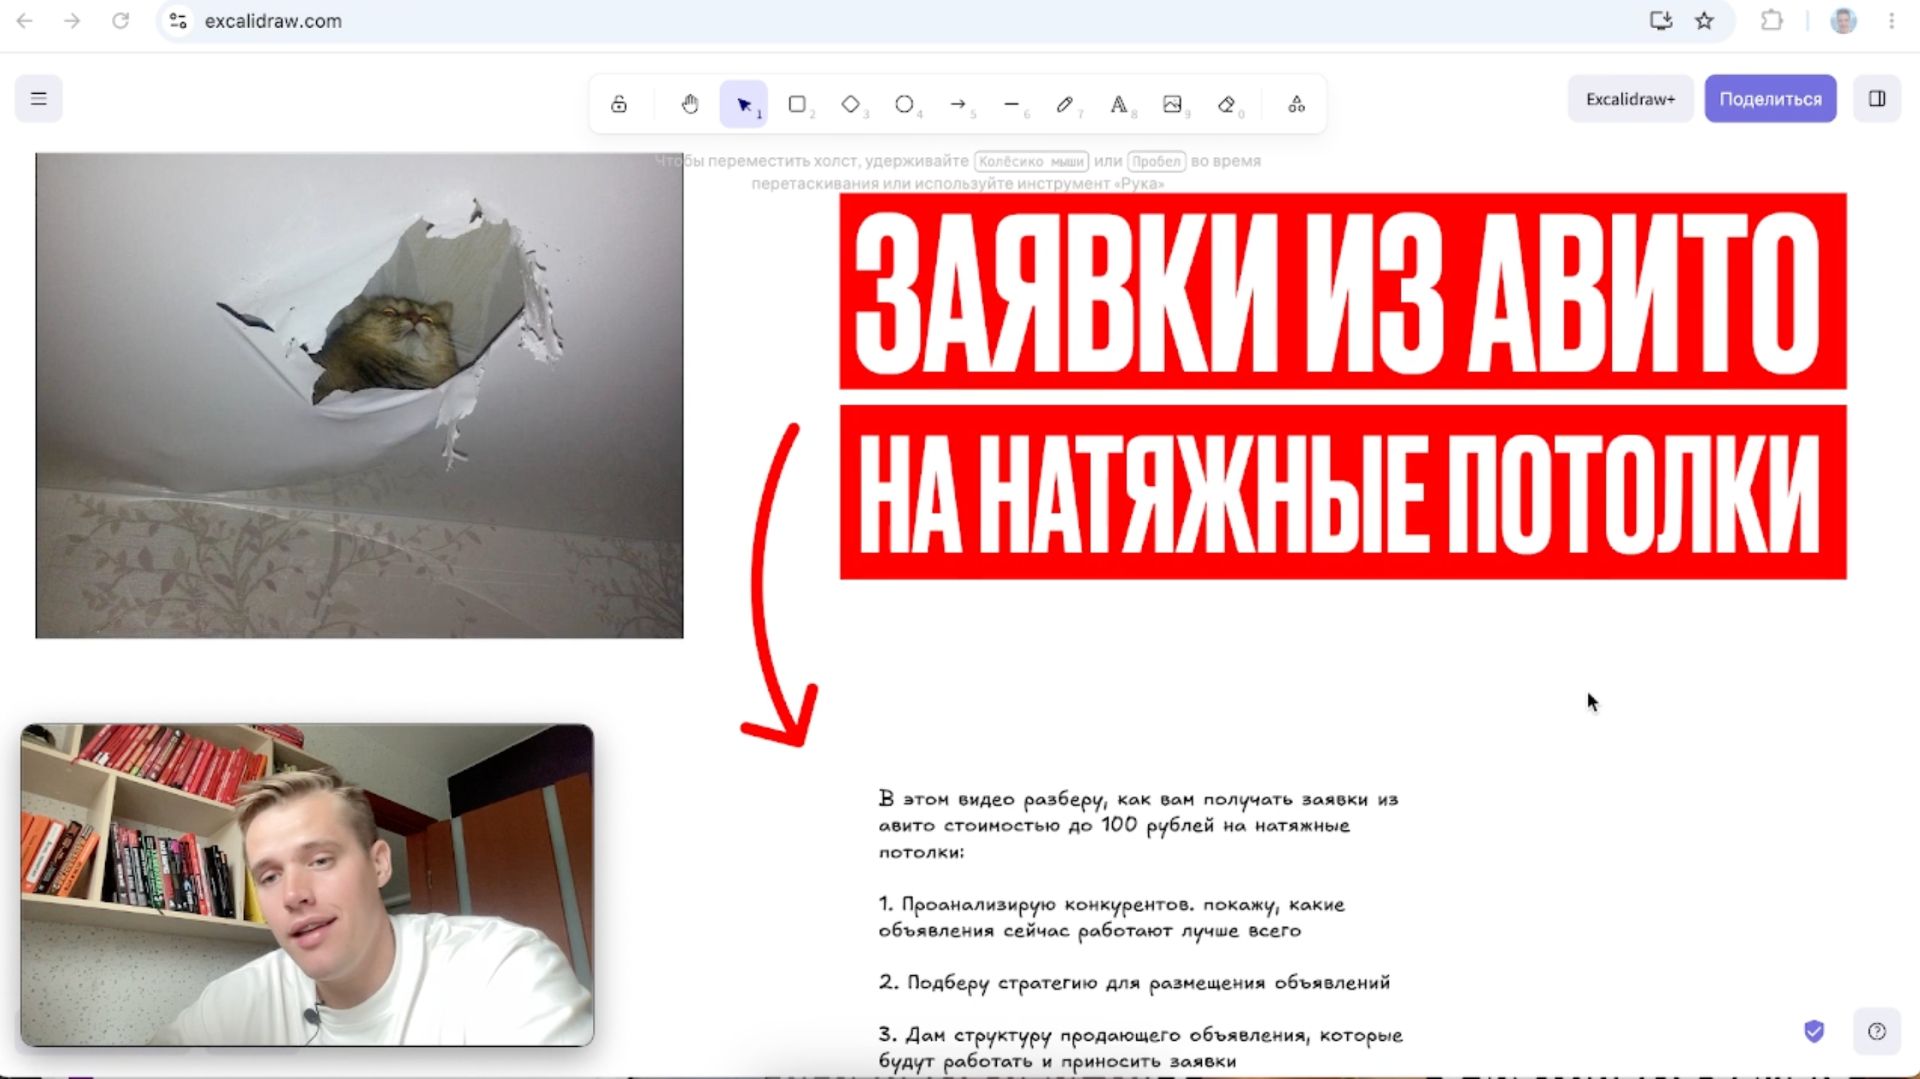Click the line '2. Подберу стратегию'
Image resolution: width=1920 pixels, height=1079 pixels.
click(1134, 983)
